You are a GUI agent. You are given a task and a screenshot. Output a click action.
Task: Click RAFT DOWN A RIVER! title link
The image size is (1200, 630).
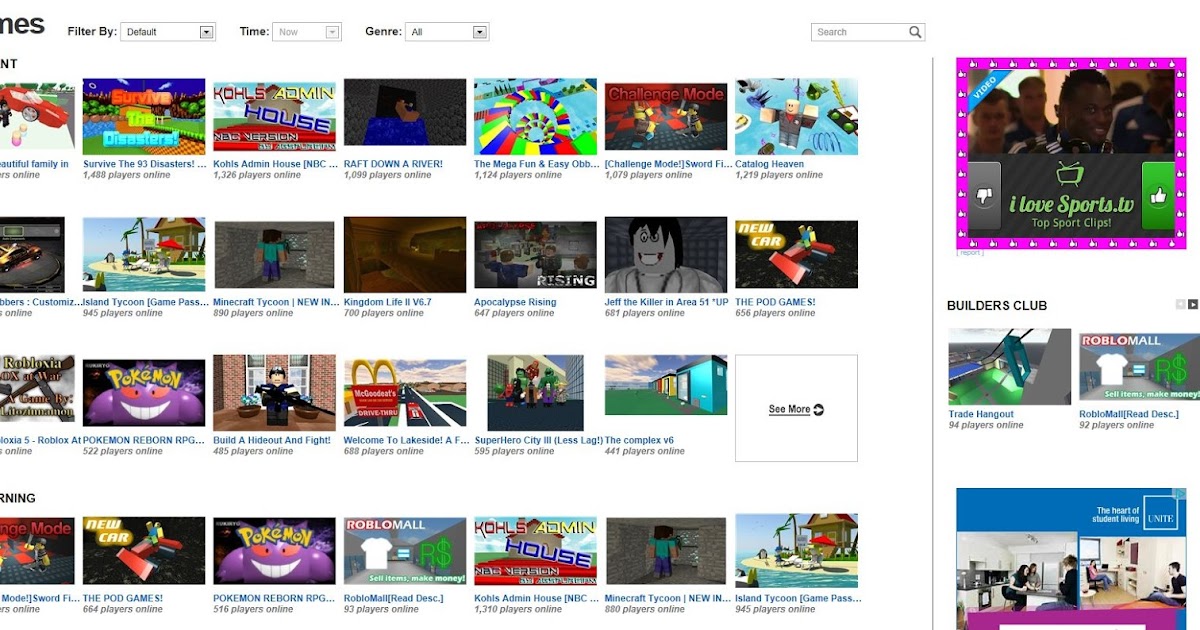(x=393, y=164)
